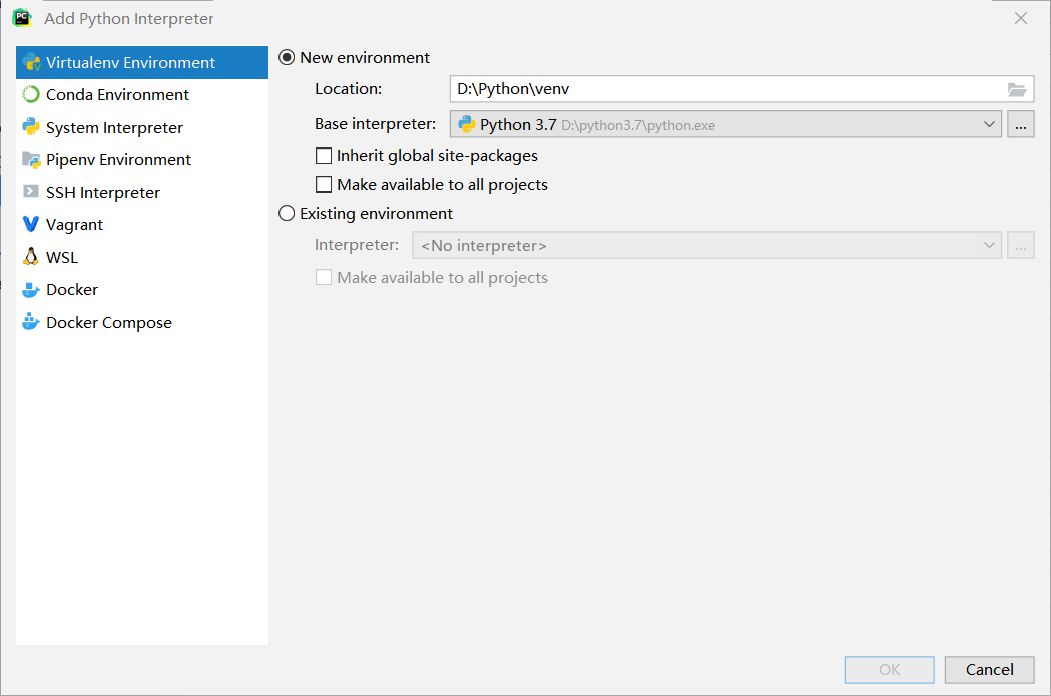Click the Vagrant V logo icon
This screenshot has width=1051, height=696.
(31, 224)
